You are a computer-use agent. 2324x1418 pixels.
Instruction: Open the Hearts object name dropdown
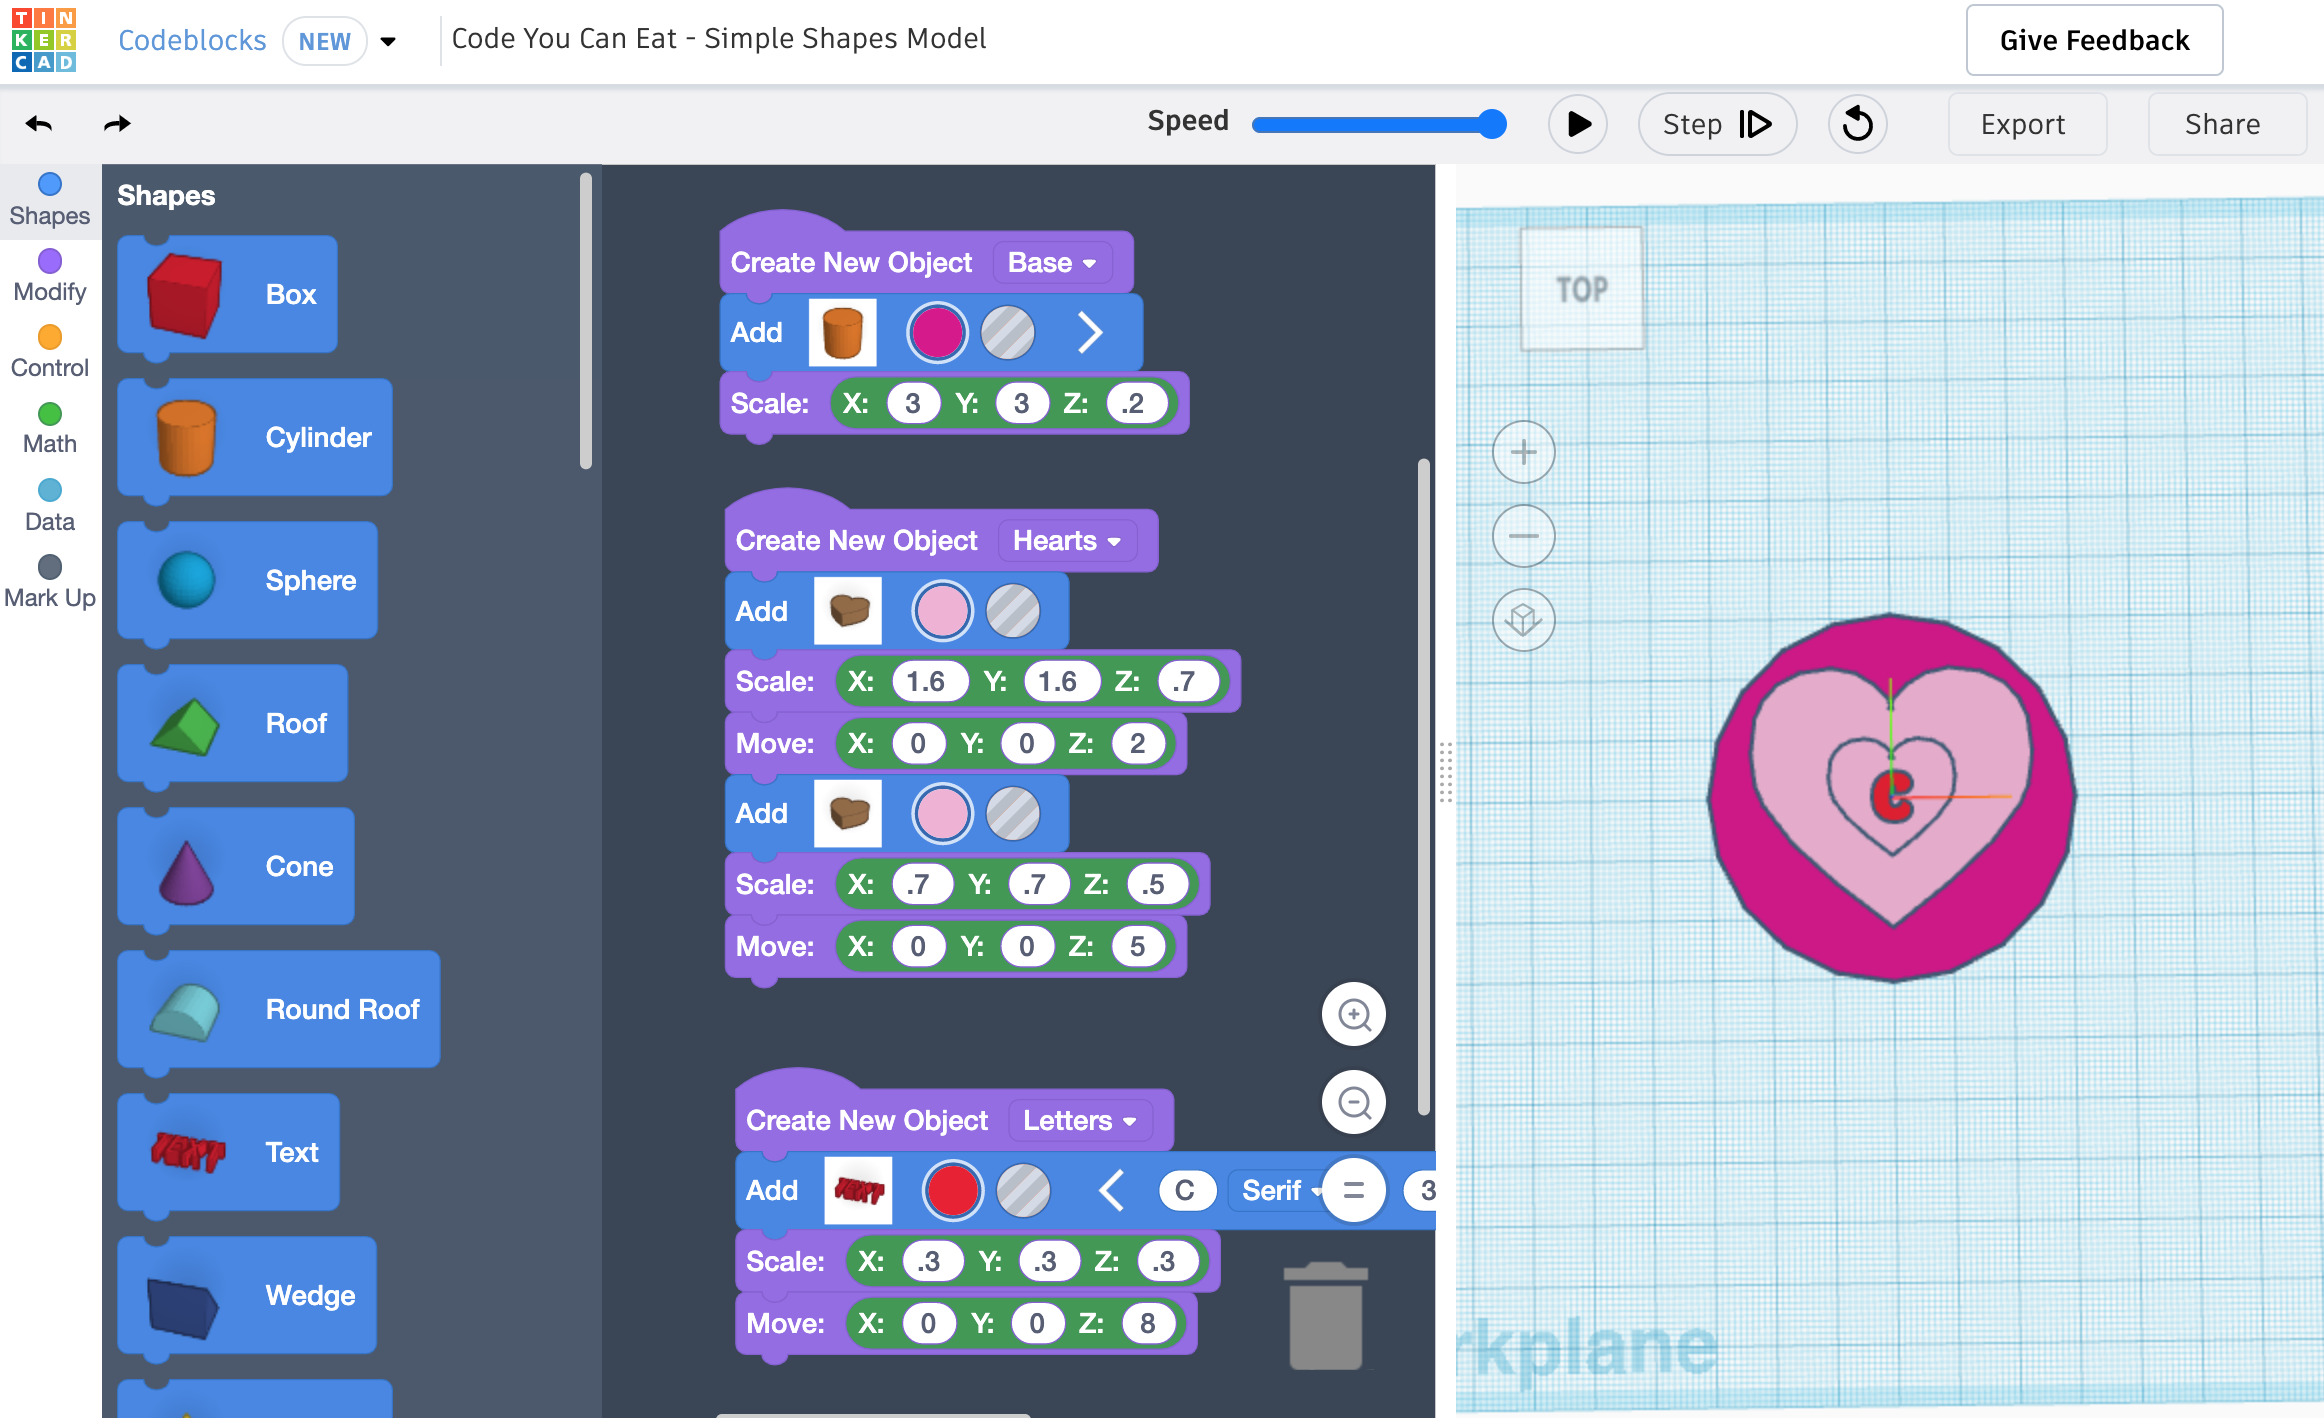pyautogui.click(x=1066, y=541)
